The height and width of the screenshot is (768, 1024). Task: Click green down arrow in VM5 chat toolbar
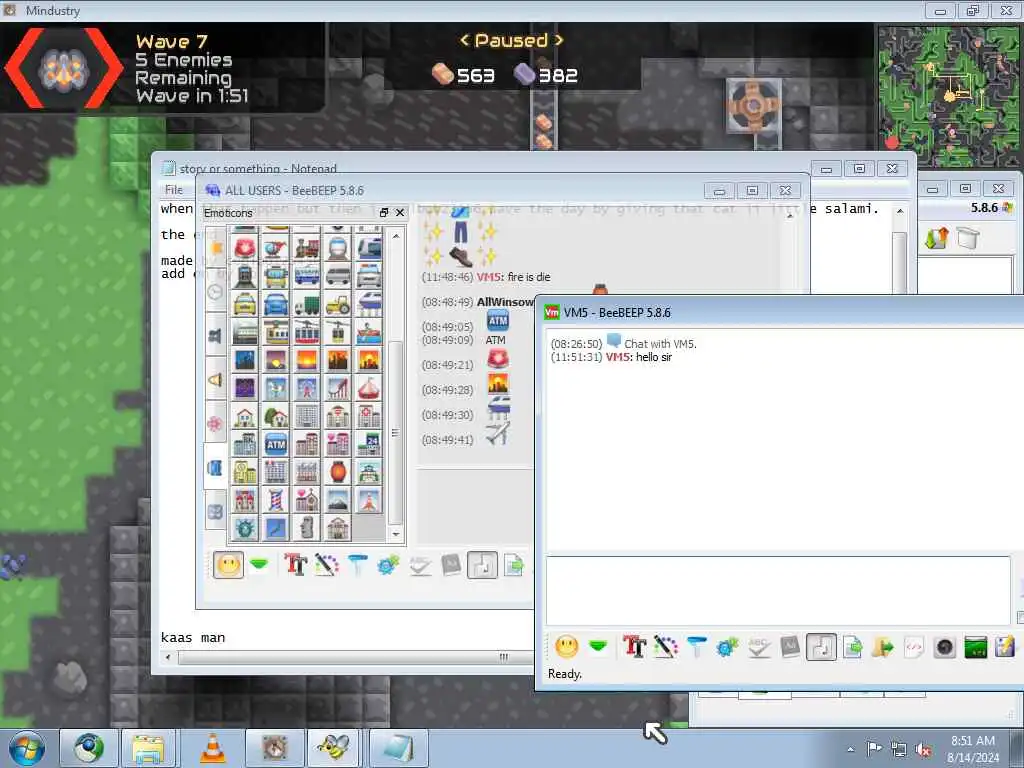coord(598,647)
